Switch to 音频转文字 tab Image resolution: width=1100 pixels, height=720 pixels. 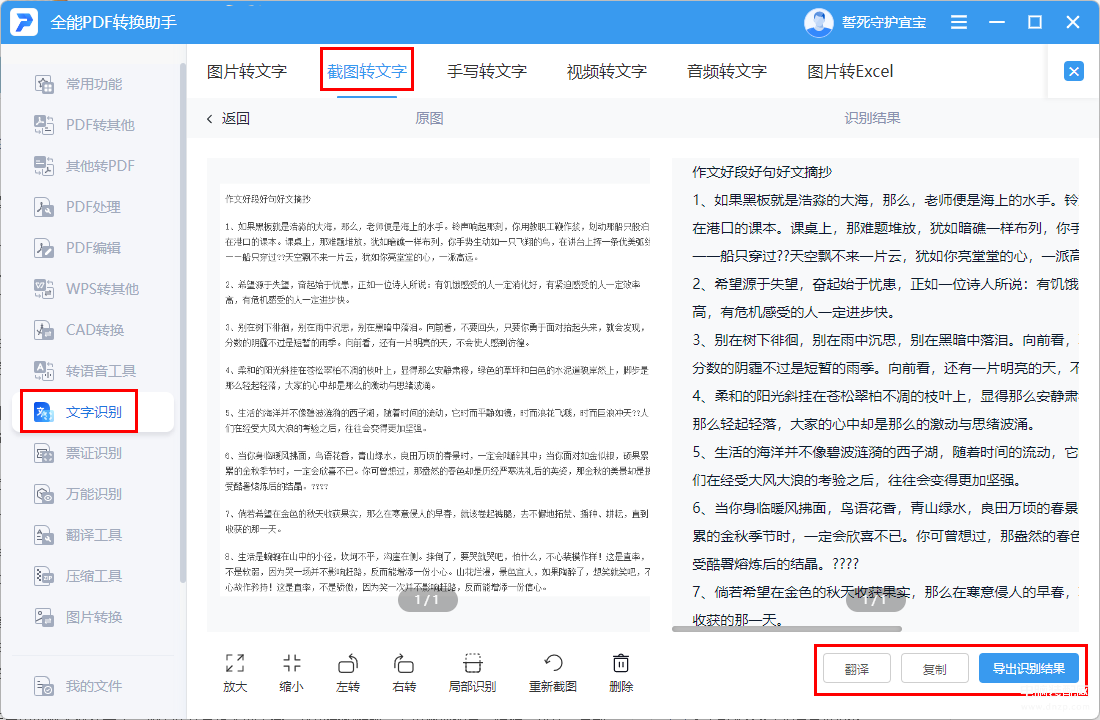point(727,71)
